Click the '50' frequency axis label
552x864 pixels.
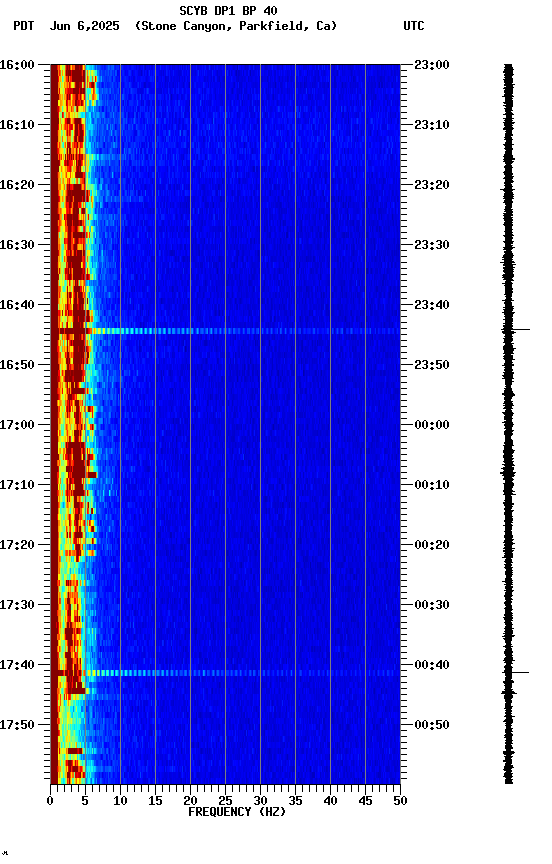coord(400,801)
